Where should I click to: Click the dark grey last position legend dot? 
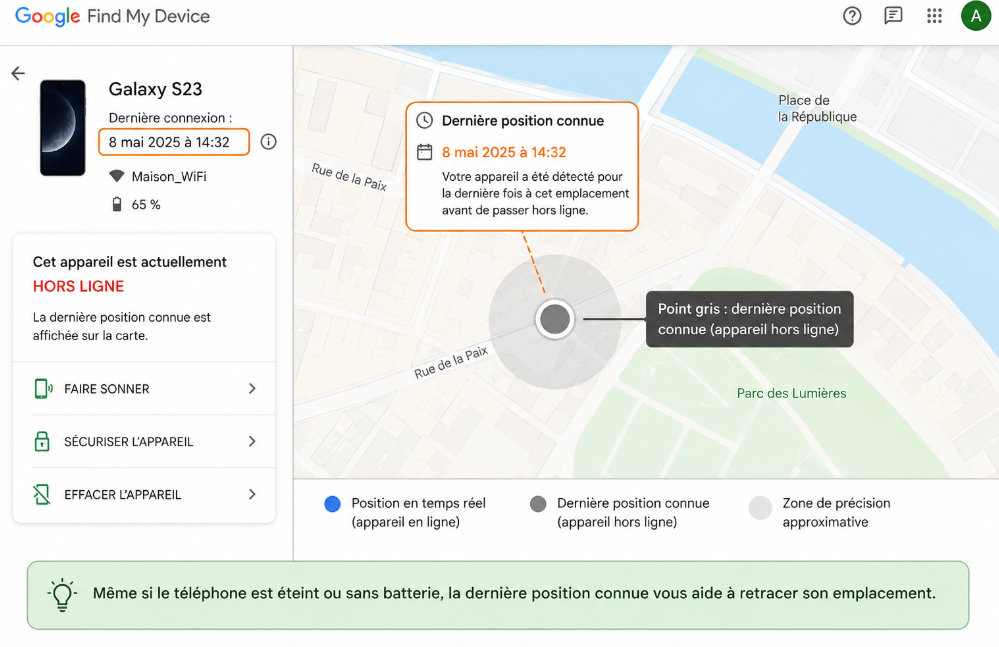[538, 504]
